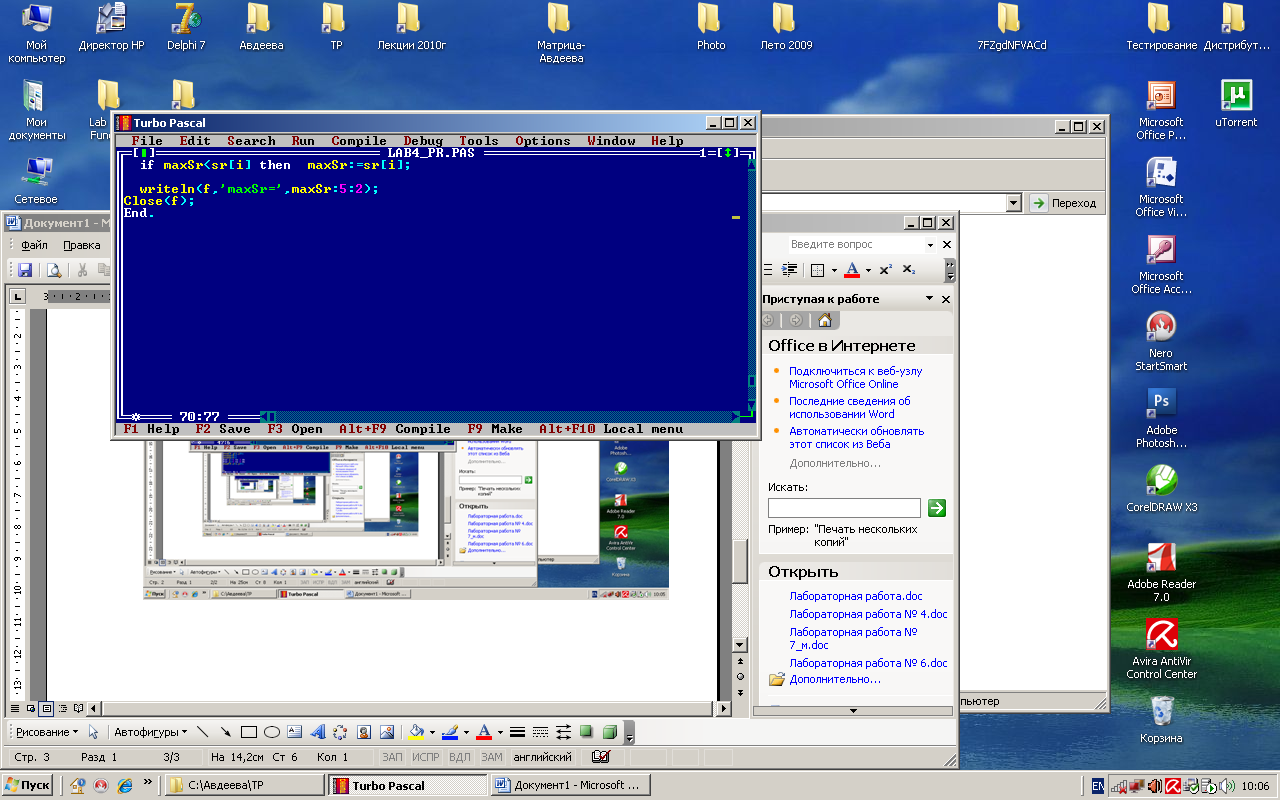
Task: Switch to Outline view button in Word
Action: click(62, 708)
